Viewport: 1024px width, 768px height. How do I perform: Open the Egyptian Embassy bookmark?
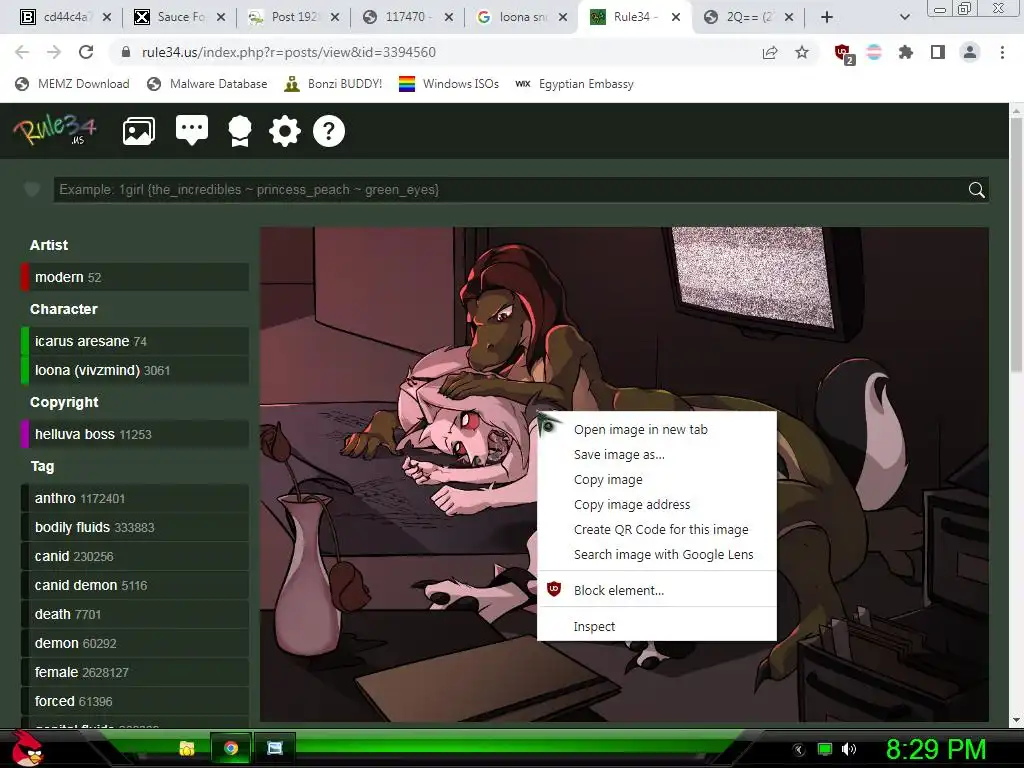click(x=575, y=84)
